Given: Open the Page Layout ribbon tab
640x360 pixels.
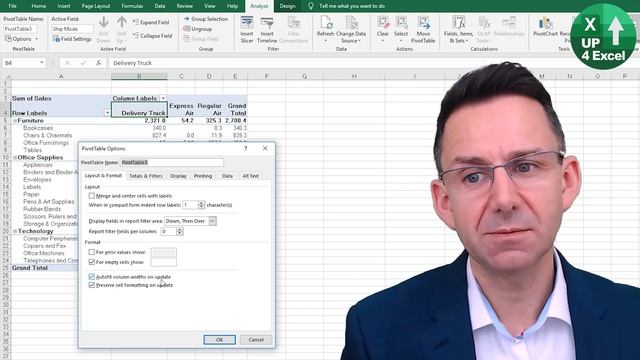Looking at the screenshot, I should click(x=96, y=6).
